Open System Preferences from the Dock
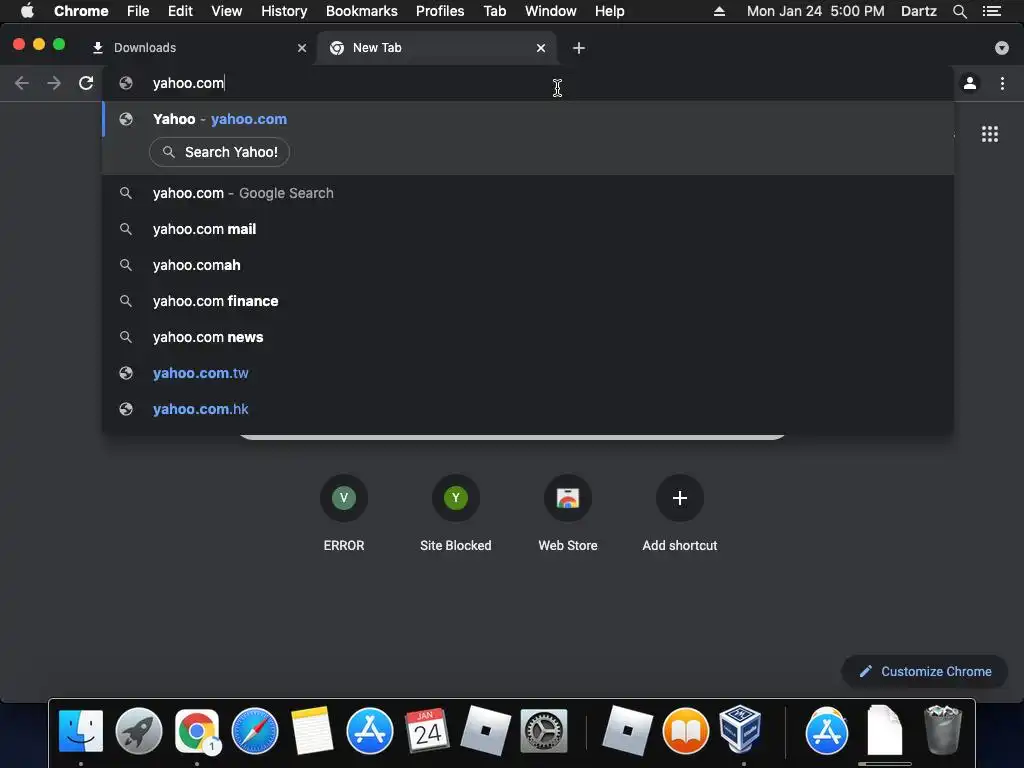This screenshot has width=1024, height=768. 544,731
